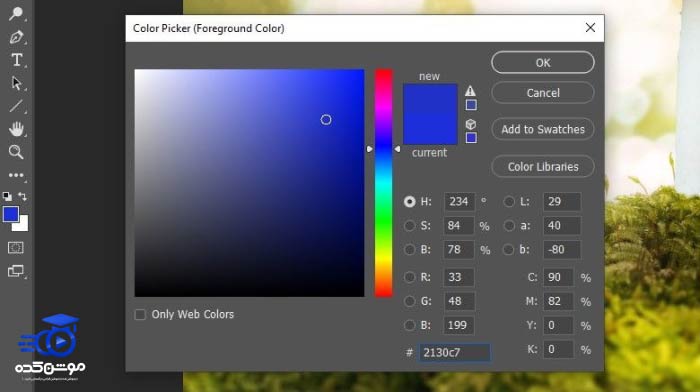This screenshot has height=392, width=700.
Task: Select the Horizontal Type tool
Action: [17, 60]
